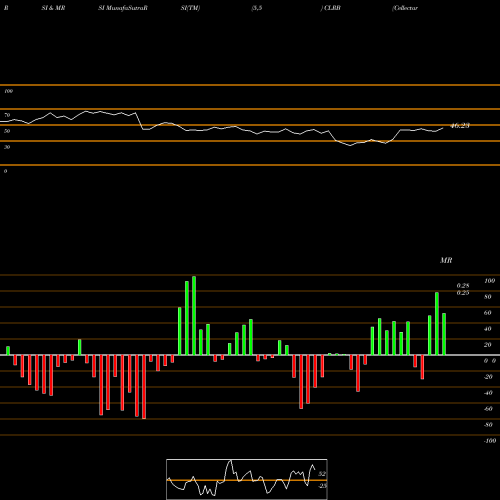500x500 pixels.
Task: Click the 70 level label on RSI axis
Action: (7, 115)
